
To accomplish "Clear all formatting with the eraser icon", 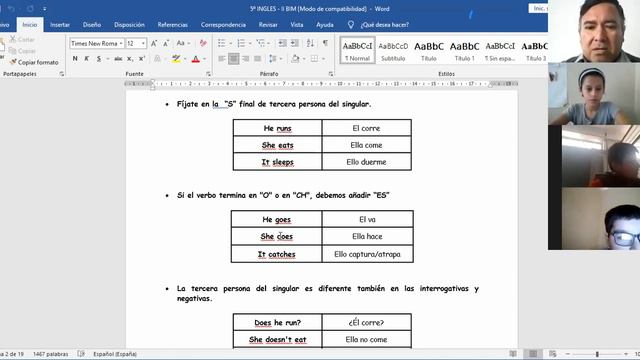I will point(203,43).
